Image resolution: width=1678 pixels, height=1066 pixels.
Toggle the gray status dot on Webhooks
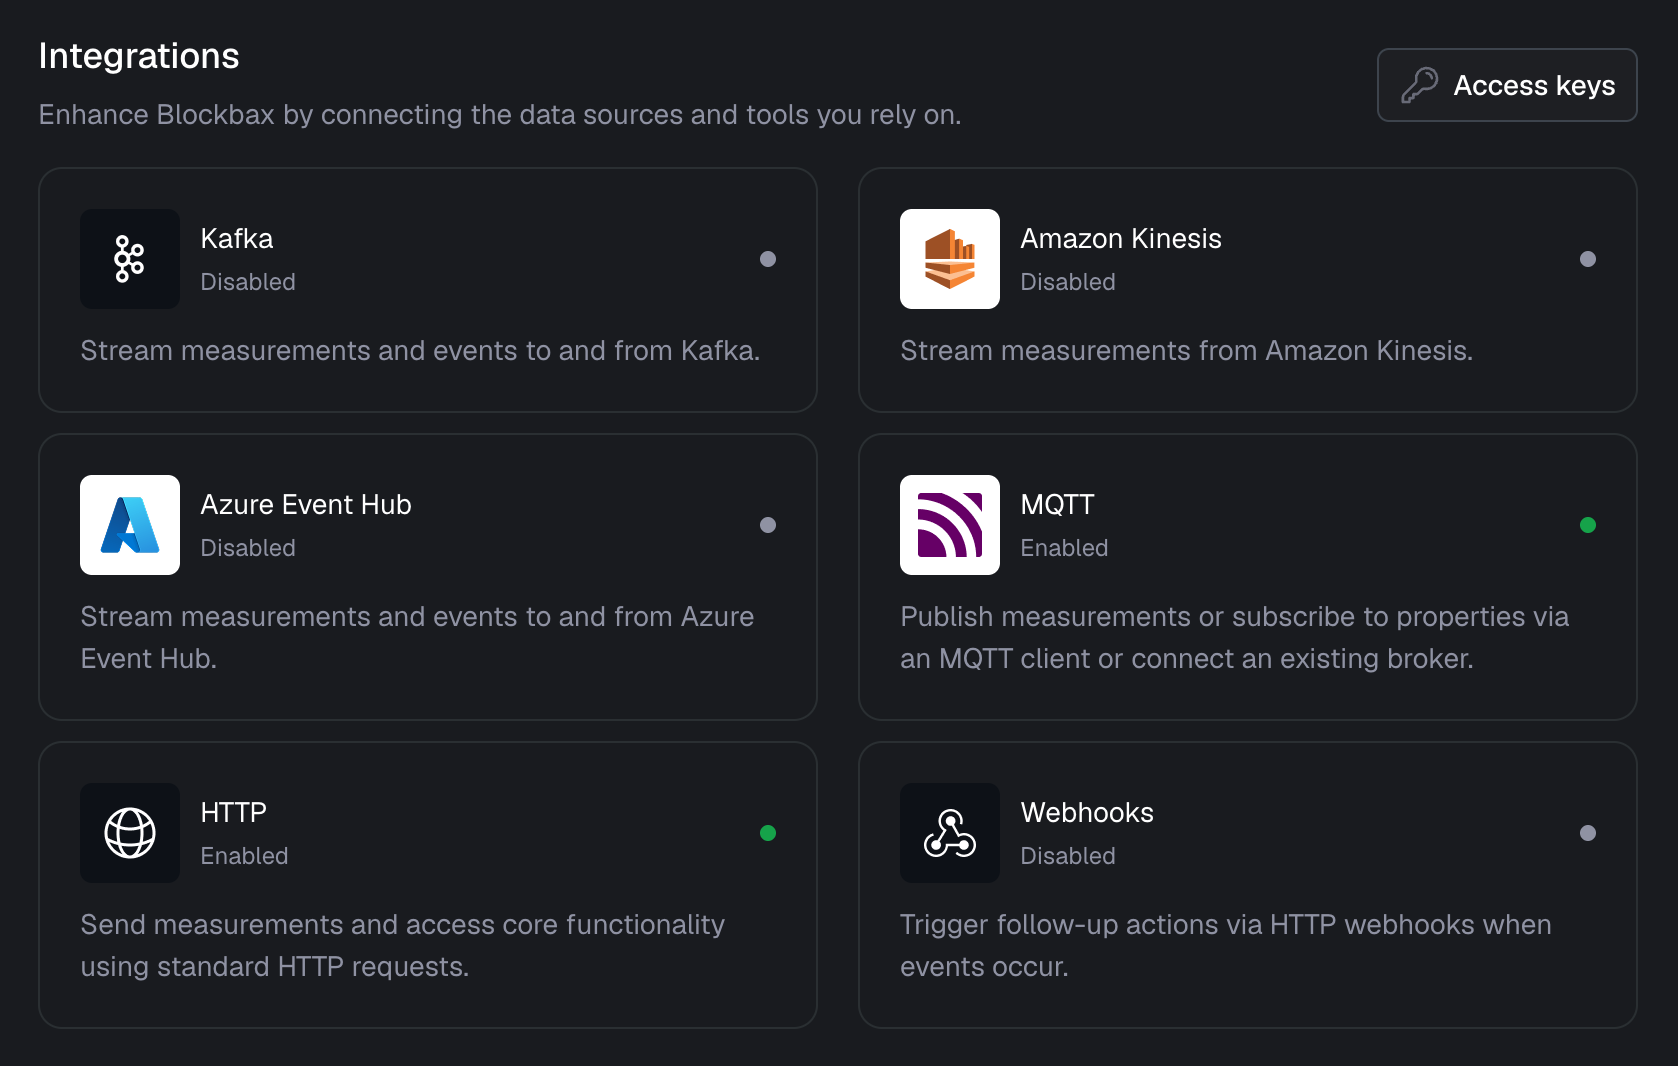1588,833
